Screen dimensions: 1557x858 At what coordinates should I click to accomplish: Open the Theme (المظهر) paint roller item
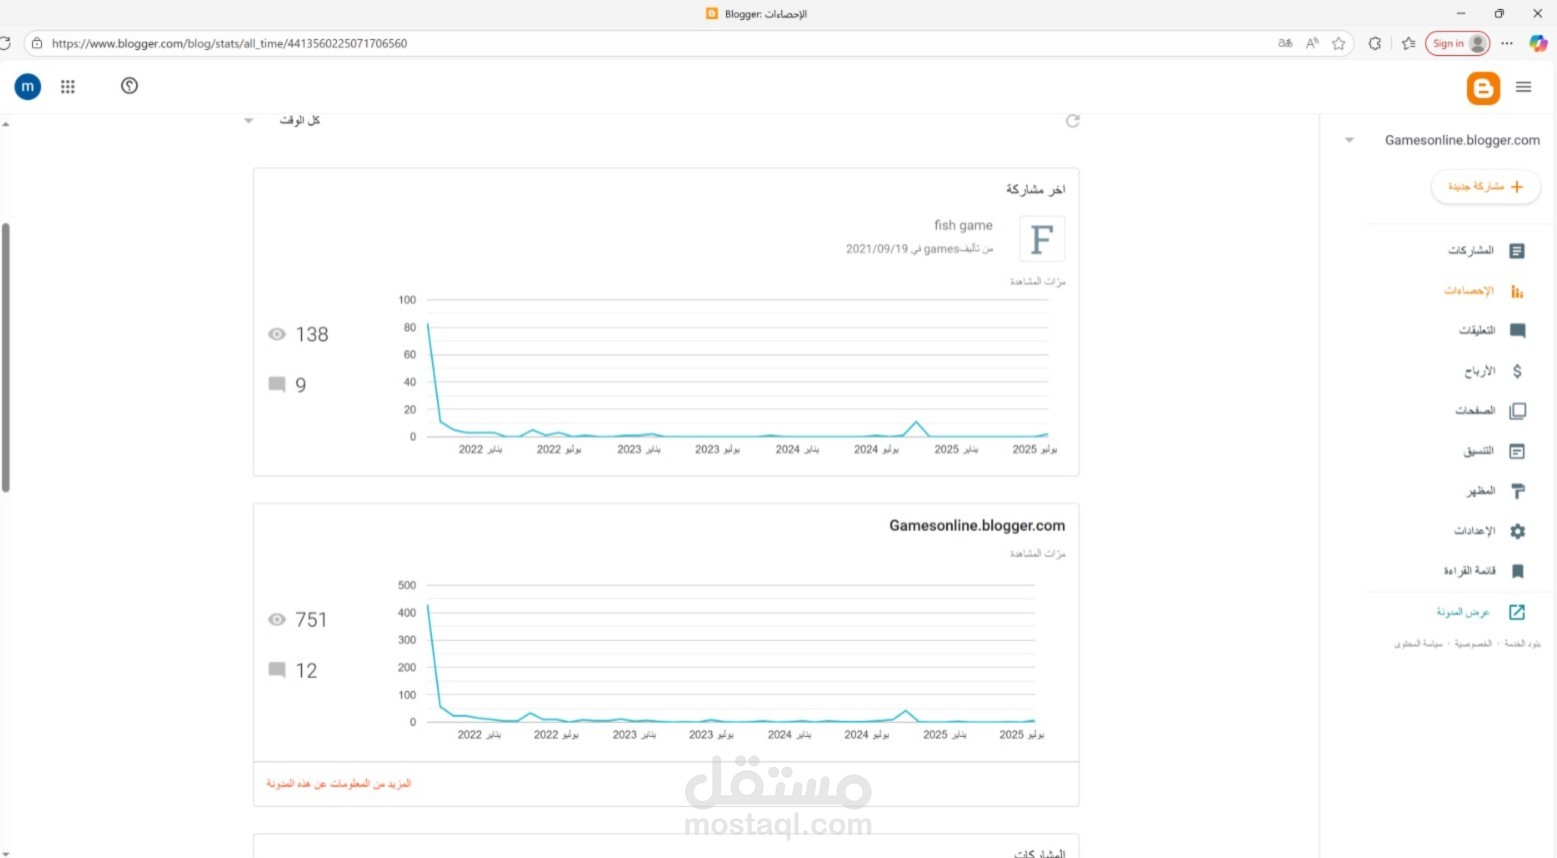point(1496,491)
